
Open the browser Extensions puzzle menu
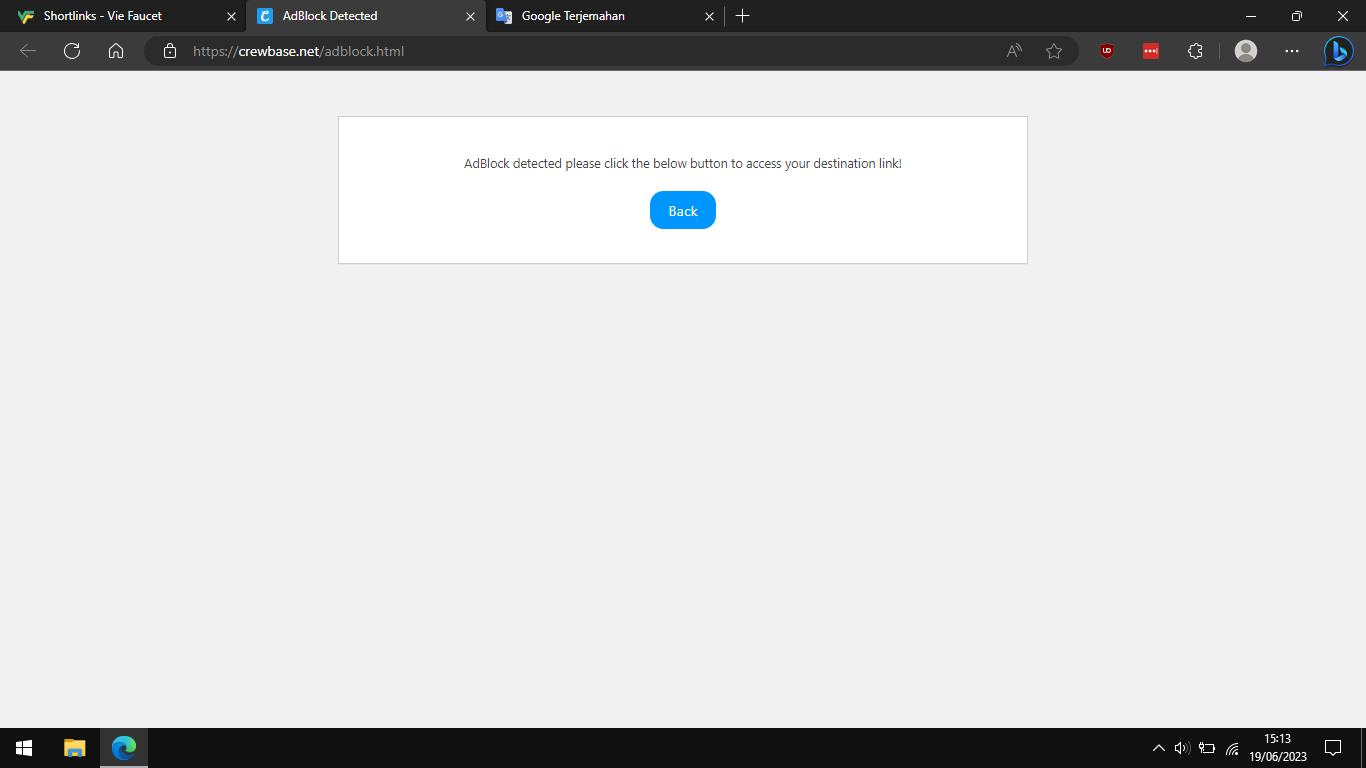tap(1195, 51)
